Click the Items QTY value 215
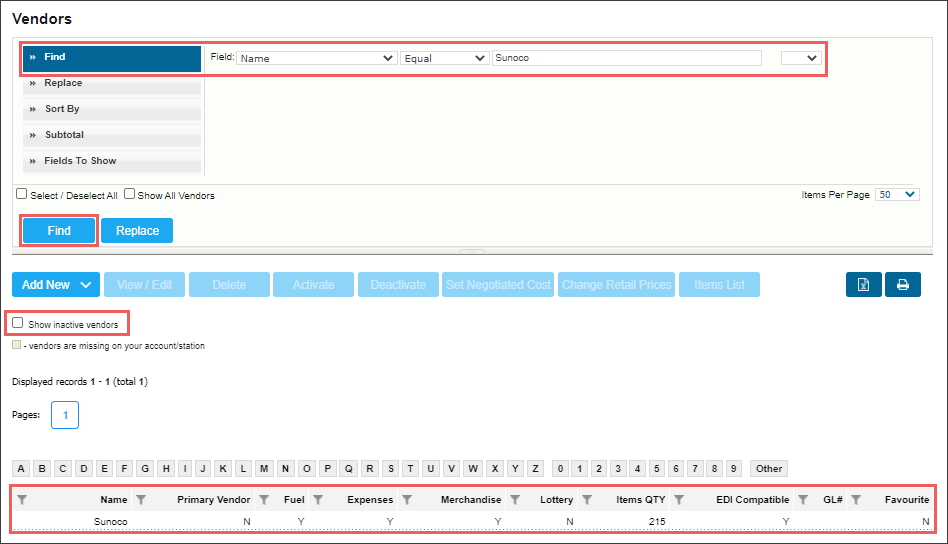This screenshot has width=948, height=544. tap(657, 522)
